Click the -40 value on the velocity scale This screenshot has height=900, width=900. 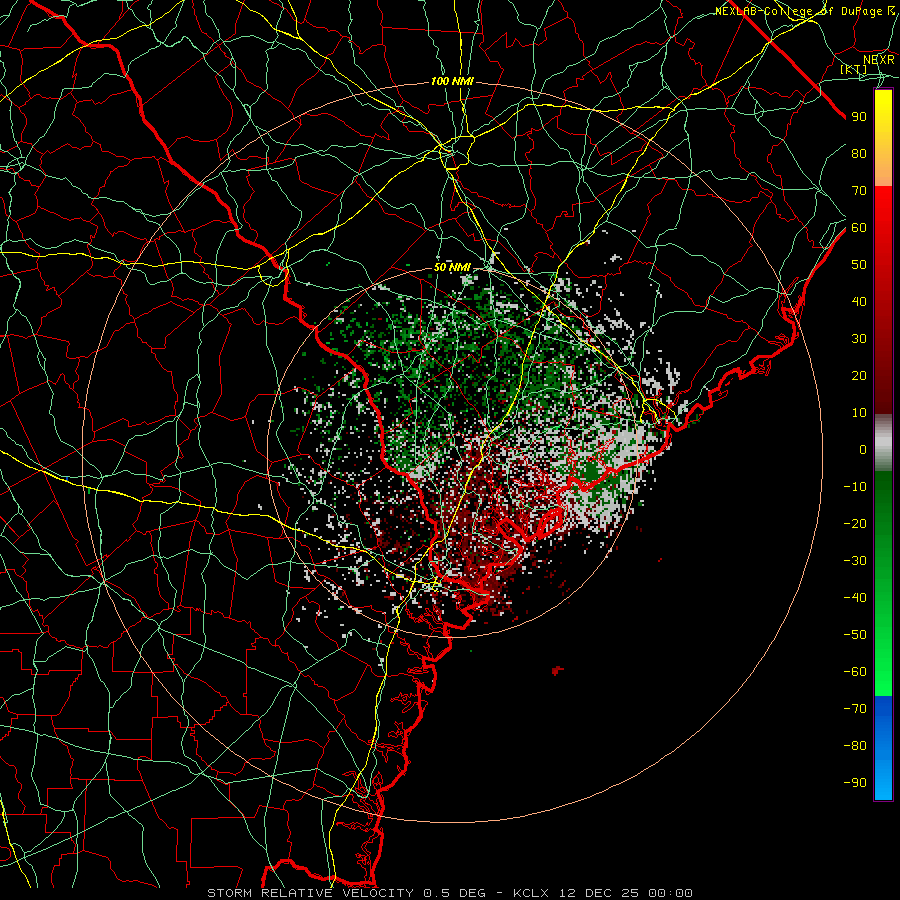pyautogui.click(x=855, y=598)
